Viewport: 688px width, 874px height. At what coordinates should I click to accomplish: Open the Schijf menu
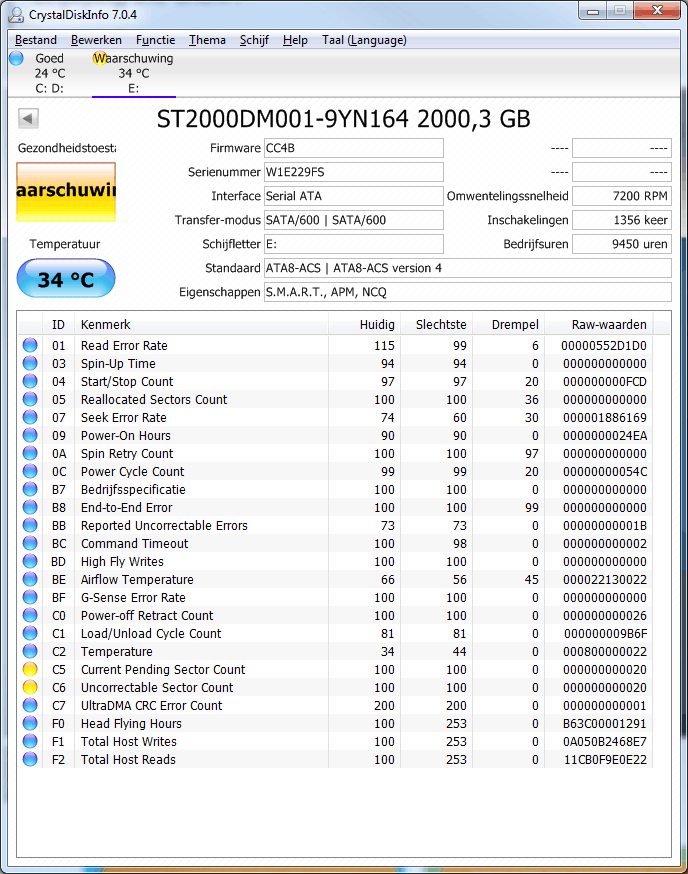click(254, 40)
